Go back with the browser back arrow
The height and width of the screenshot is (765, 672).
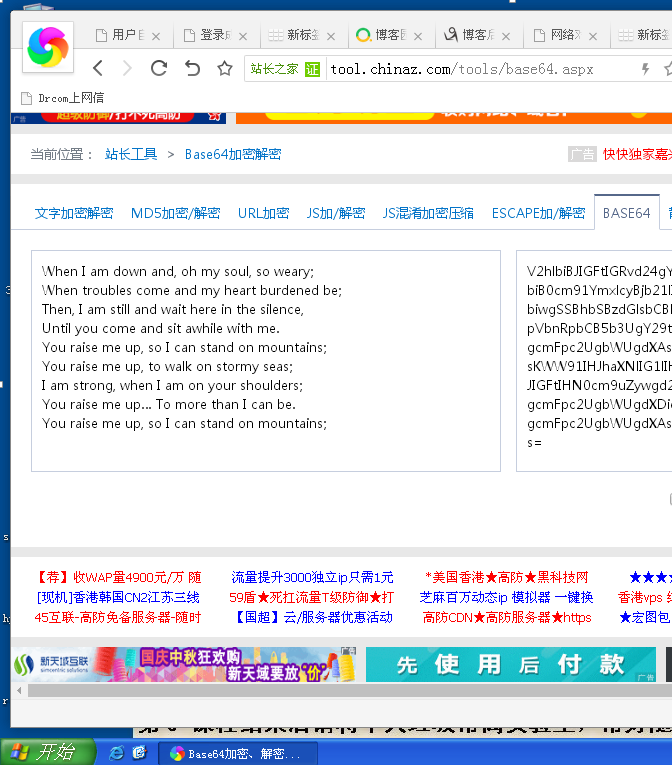coord(98,68)
